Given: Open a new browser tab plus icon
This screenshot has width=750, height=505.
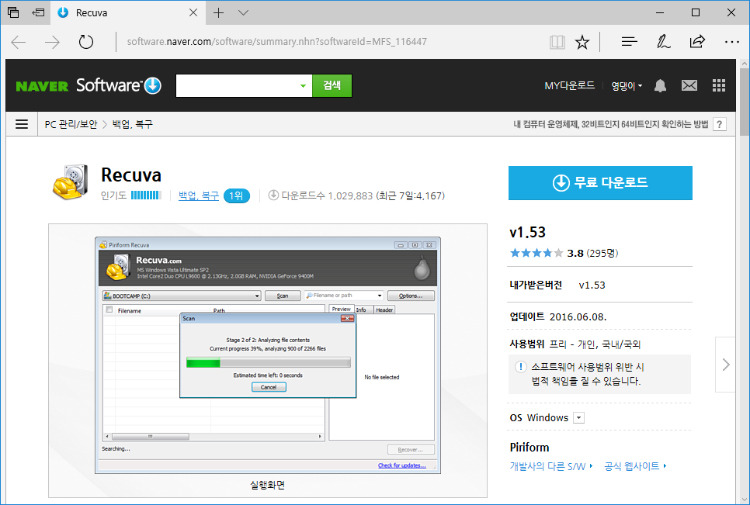Looking at the screenshot, I should click(x=218, y=13).
